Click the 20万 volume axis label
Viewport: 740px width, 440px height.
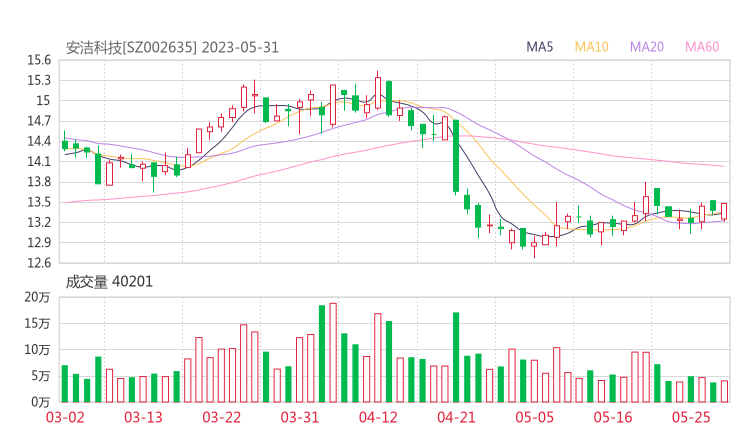pos(37,297)
